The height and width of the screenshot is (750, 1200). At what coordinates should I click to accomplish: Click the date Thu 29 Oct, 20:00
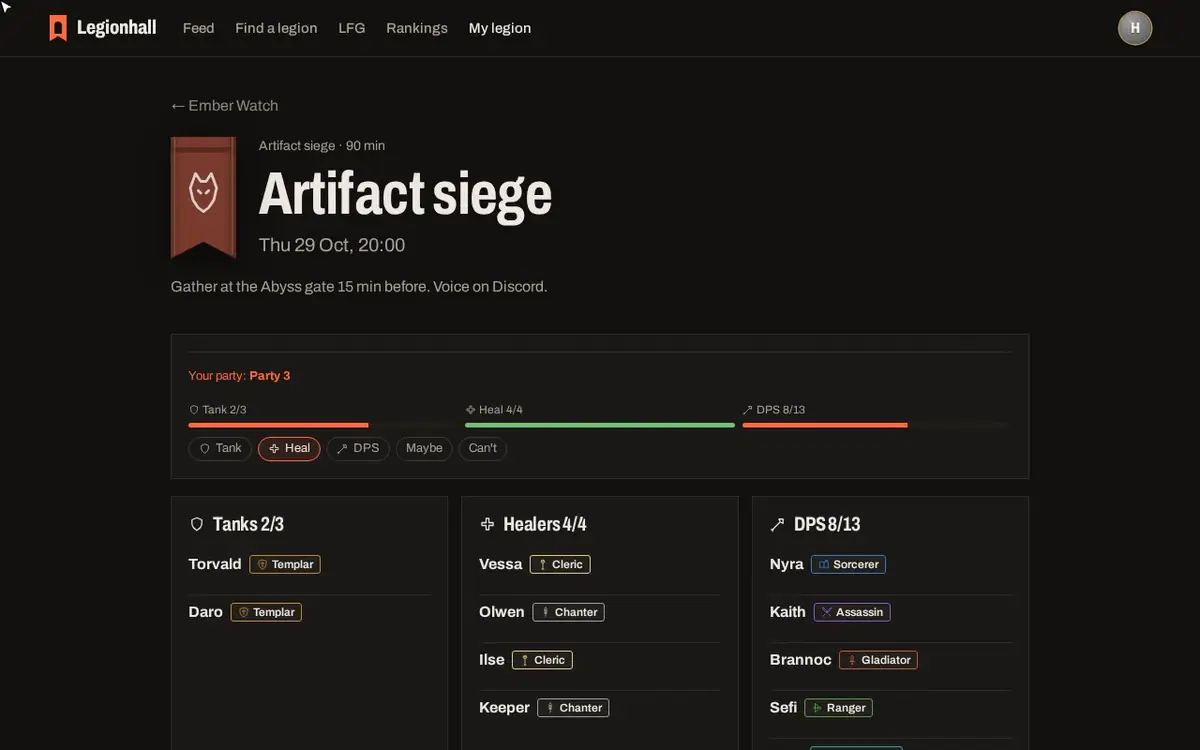point(332,245)
